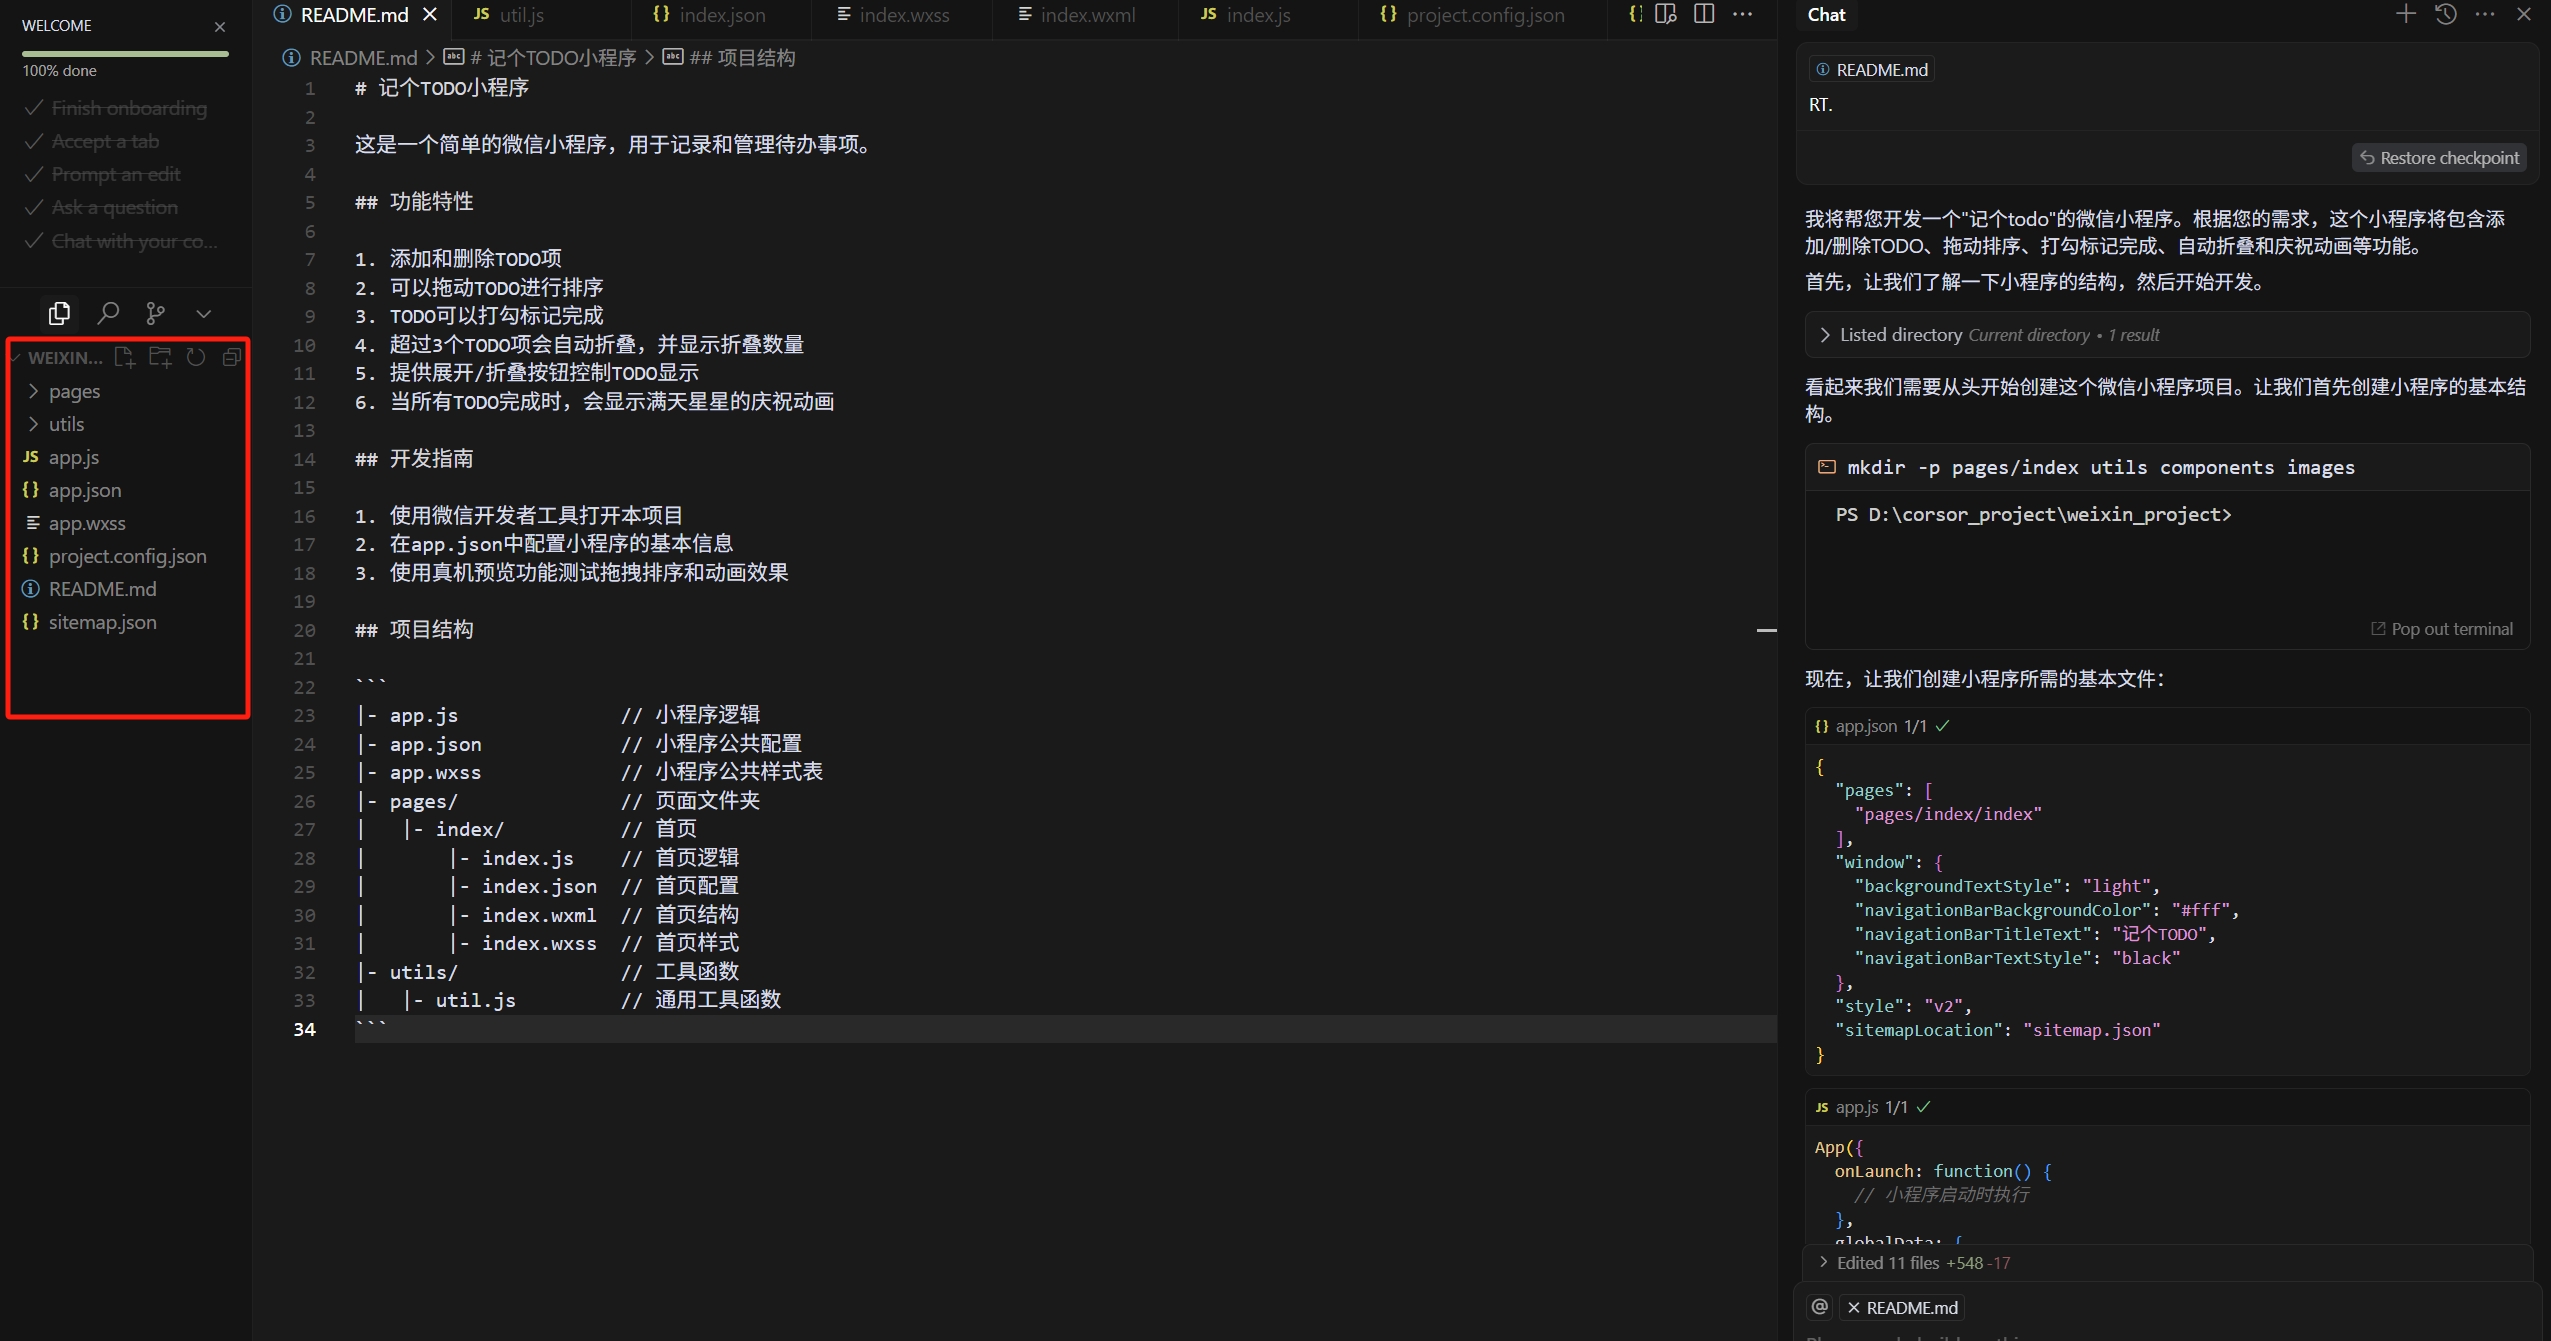Open markdown preview to the side
The width and height of the screenshot is (2551, 1341).
tap(1666, 14)
